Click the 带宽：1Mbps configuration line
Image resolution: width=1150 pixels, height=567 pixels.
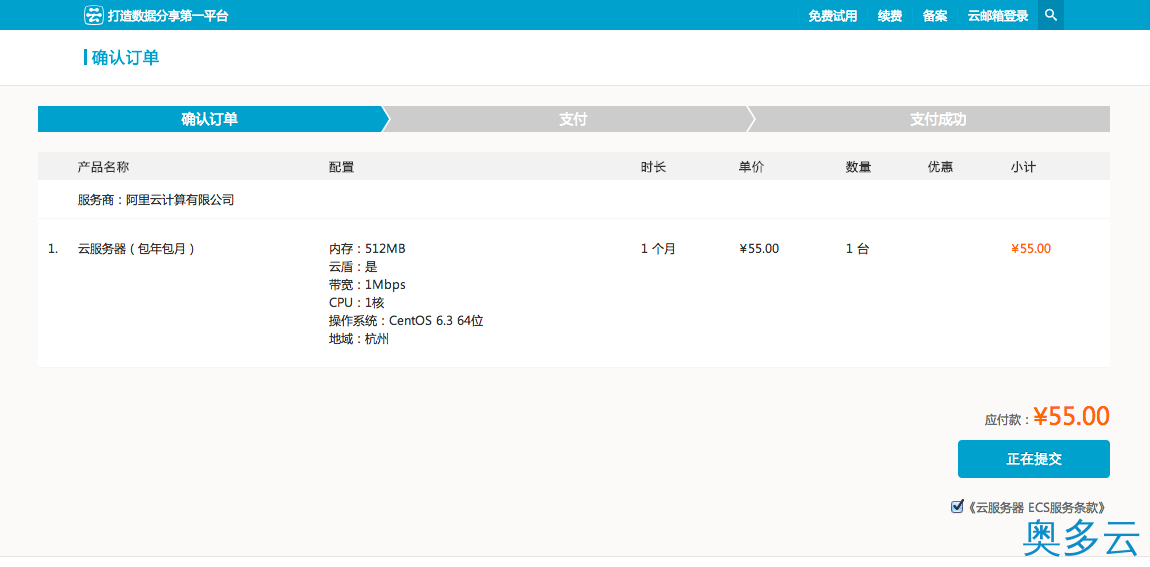tap(367, 285)
